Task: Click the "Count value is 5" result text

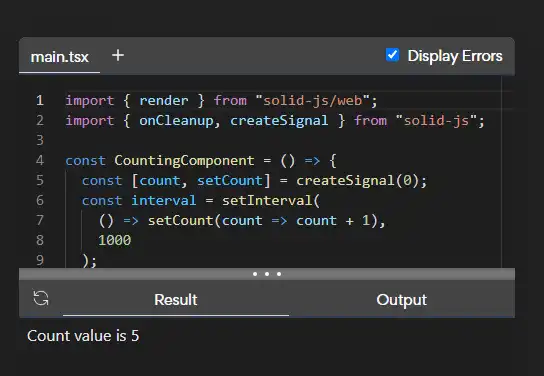Action: (x=83, y=336)
